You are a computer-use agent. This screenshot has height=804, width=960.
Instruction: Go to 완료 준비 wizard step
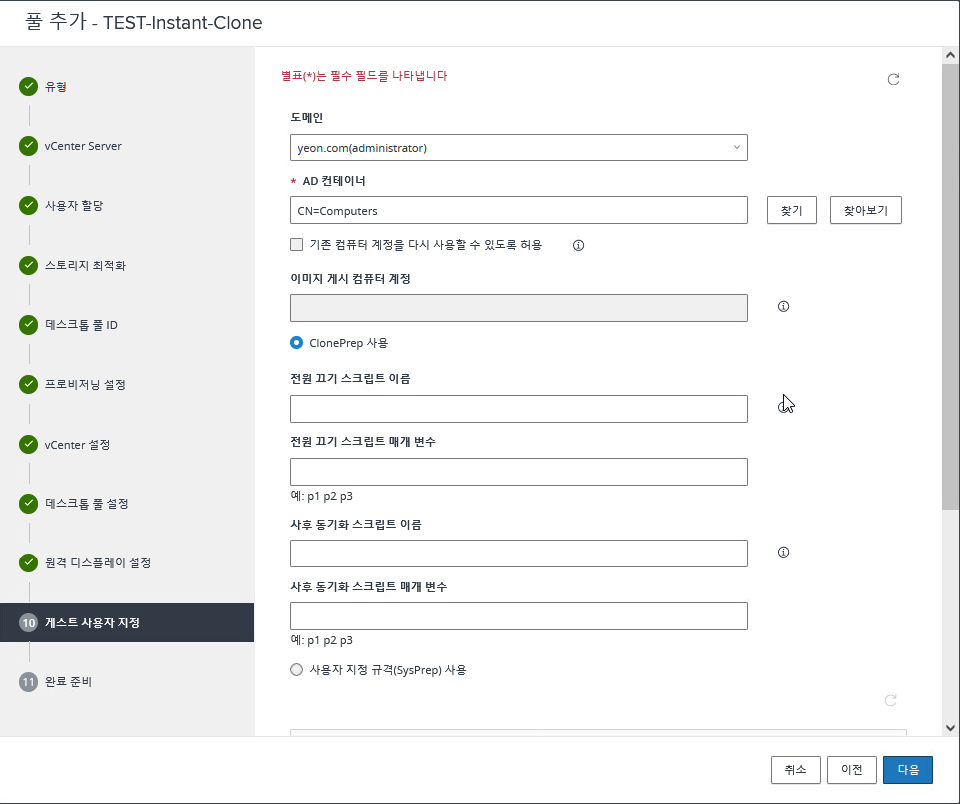tap(68, 682)
